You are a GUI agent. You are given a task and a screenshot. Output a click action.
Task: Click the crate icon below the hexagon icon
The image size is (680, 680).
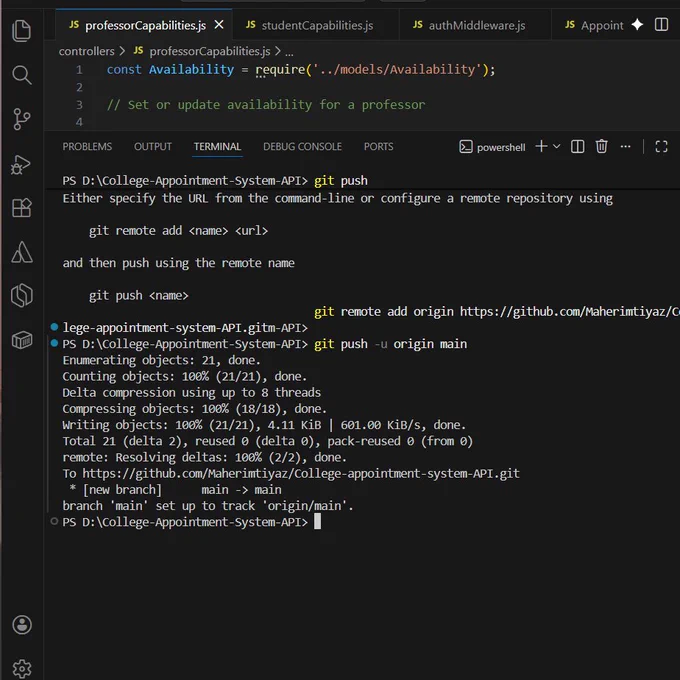(22, 340)
